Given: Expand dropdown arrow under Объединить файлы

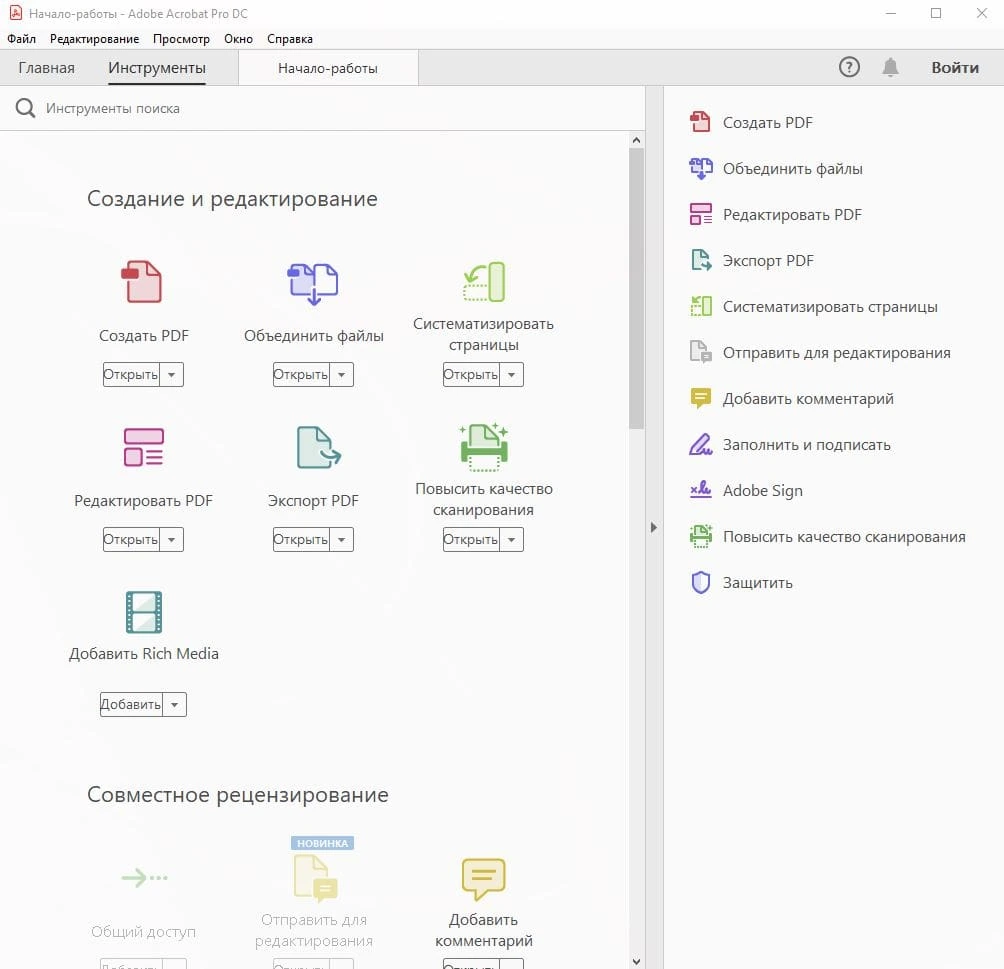Looking at the screenshot, I should click(x=341, y=375).
